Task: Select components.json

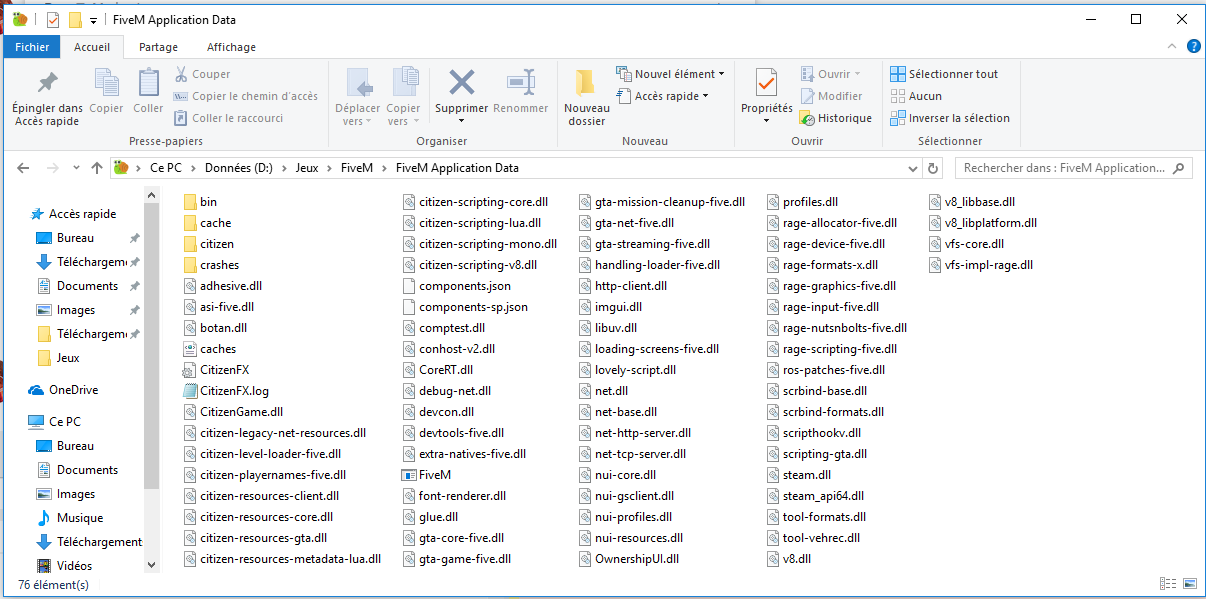Action: (457, 286)
